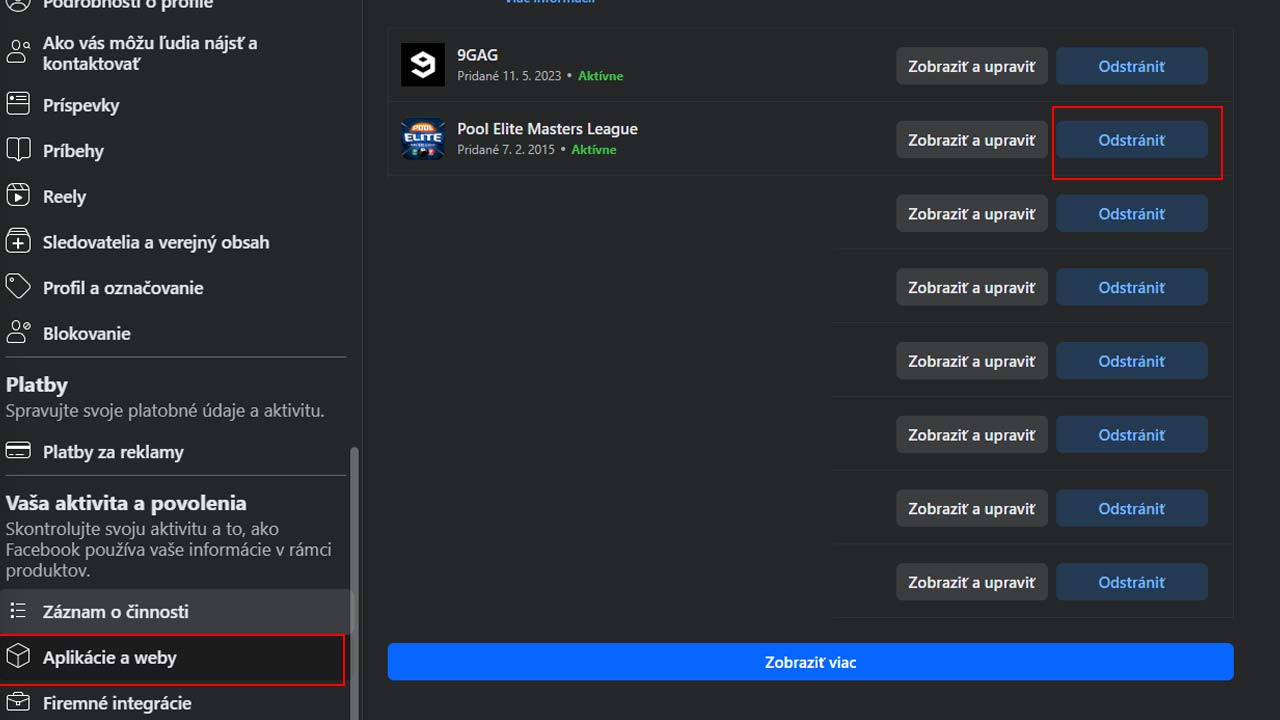Click the Platby za reklamy card icon

coord(18,452)
